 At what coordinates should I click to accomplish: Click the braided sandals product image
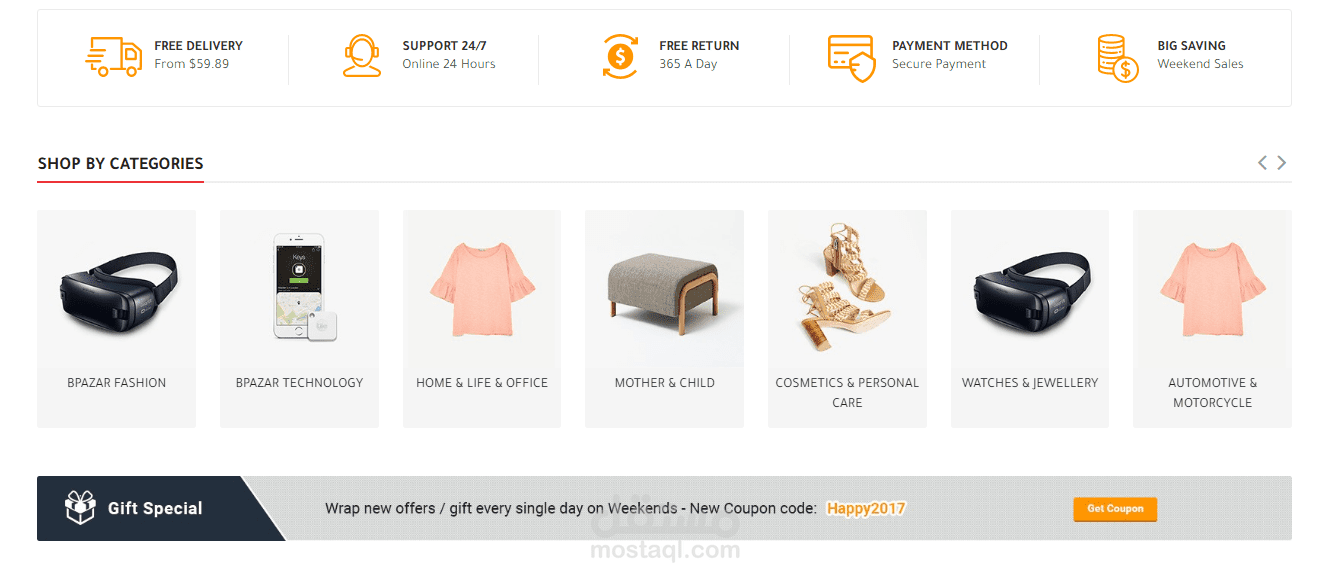pos(846,286)
